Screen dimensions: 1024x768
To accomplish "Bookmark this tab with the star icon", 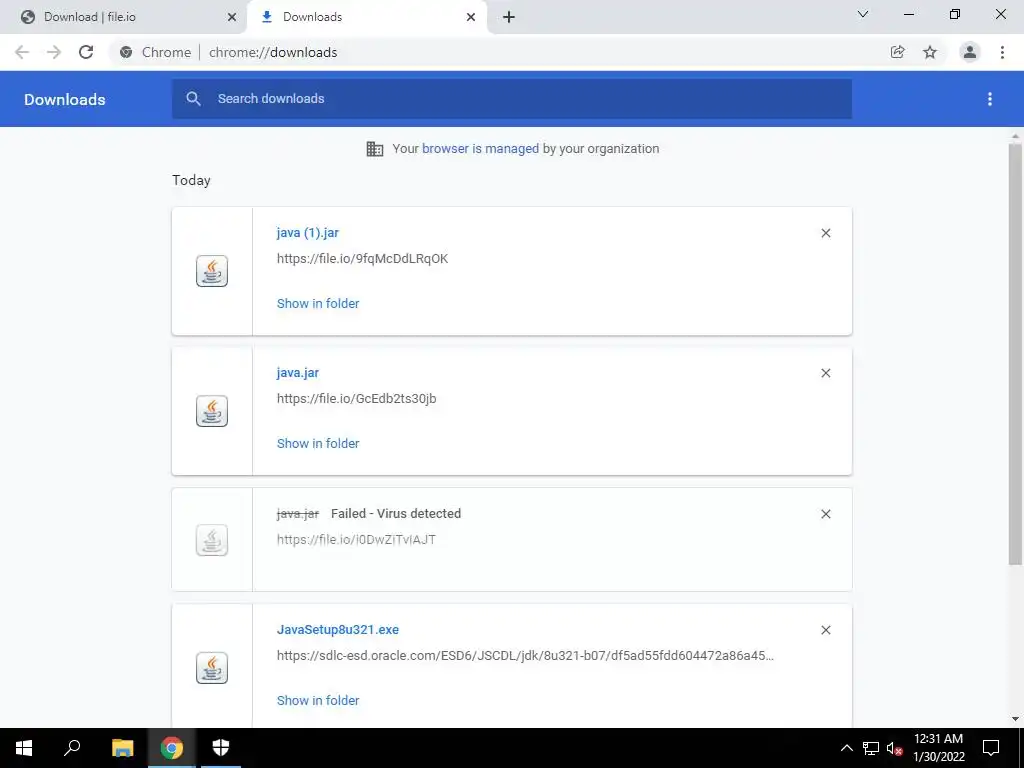I will pyautogui.click(x=930, y=52).
